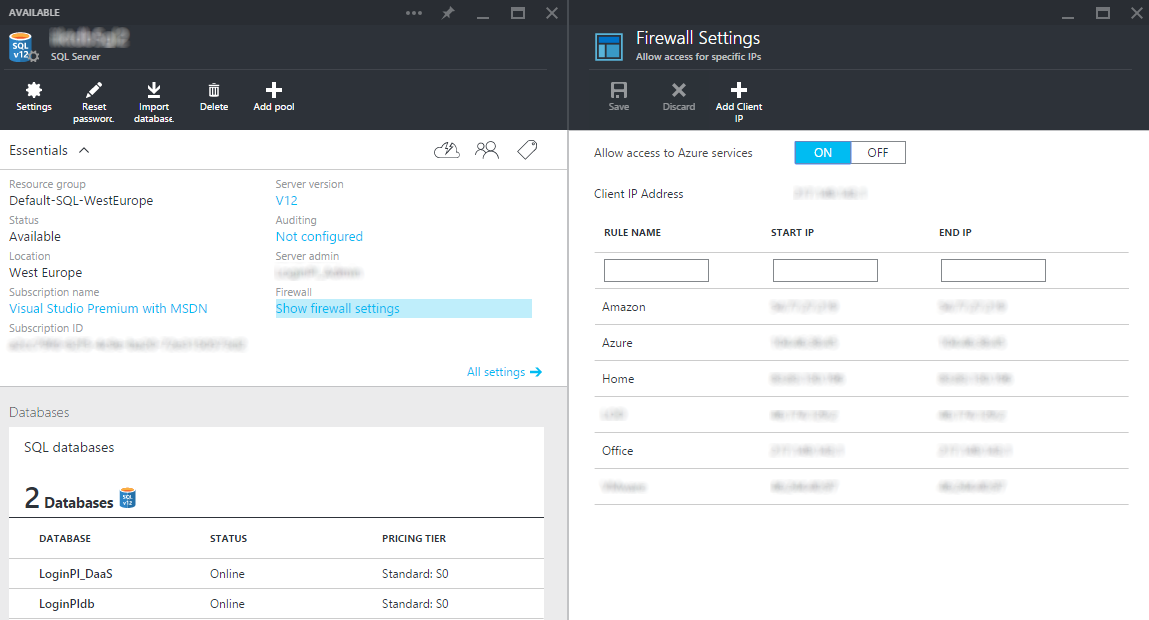The width and height of the screenshot is (1149, 620).
Task: Open All settings arrow link
Action: pos(505,372)
